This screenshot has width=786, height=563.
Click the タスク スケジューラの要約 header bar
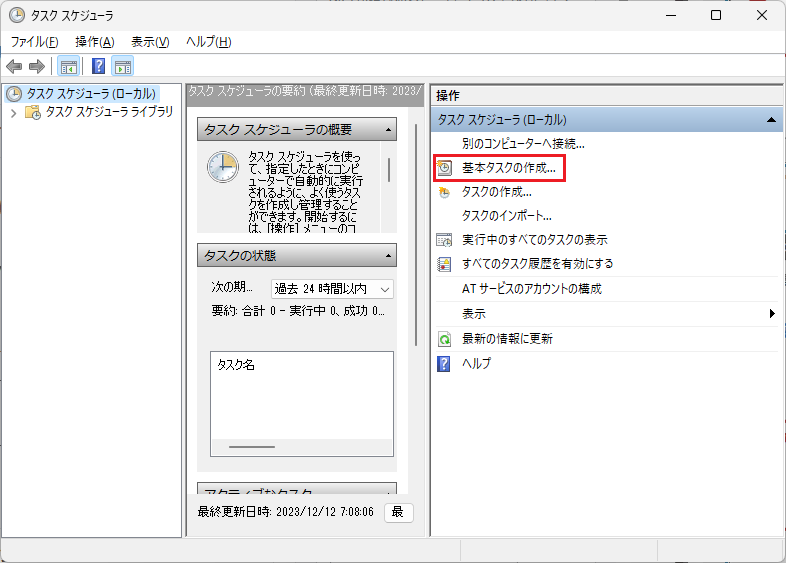[x=305, y=93]
